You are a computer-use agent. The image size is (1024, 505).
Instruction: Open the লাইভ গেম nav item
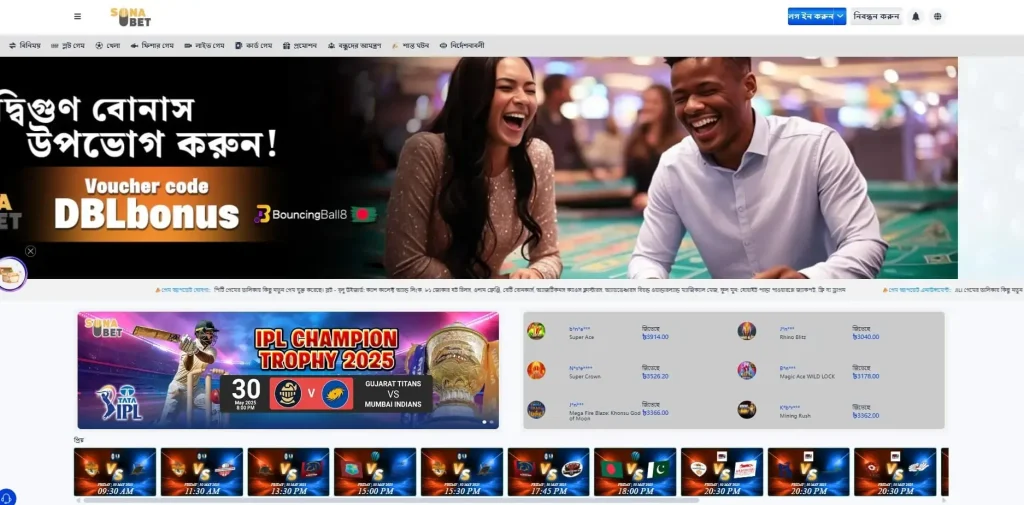tap(204, 46)
